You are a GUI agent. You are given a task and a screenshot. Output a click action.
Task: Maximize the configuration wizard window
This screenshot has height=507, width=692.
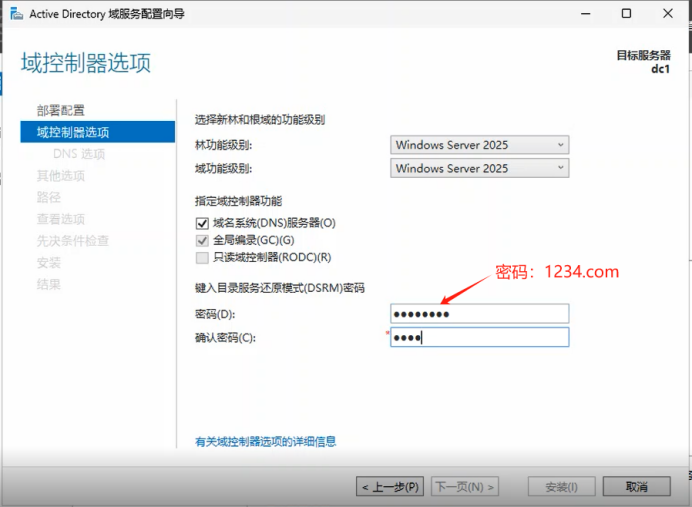pos(626,14)
